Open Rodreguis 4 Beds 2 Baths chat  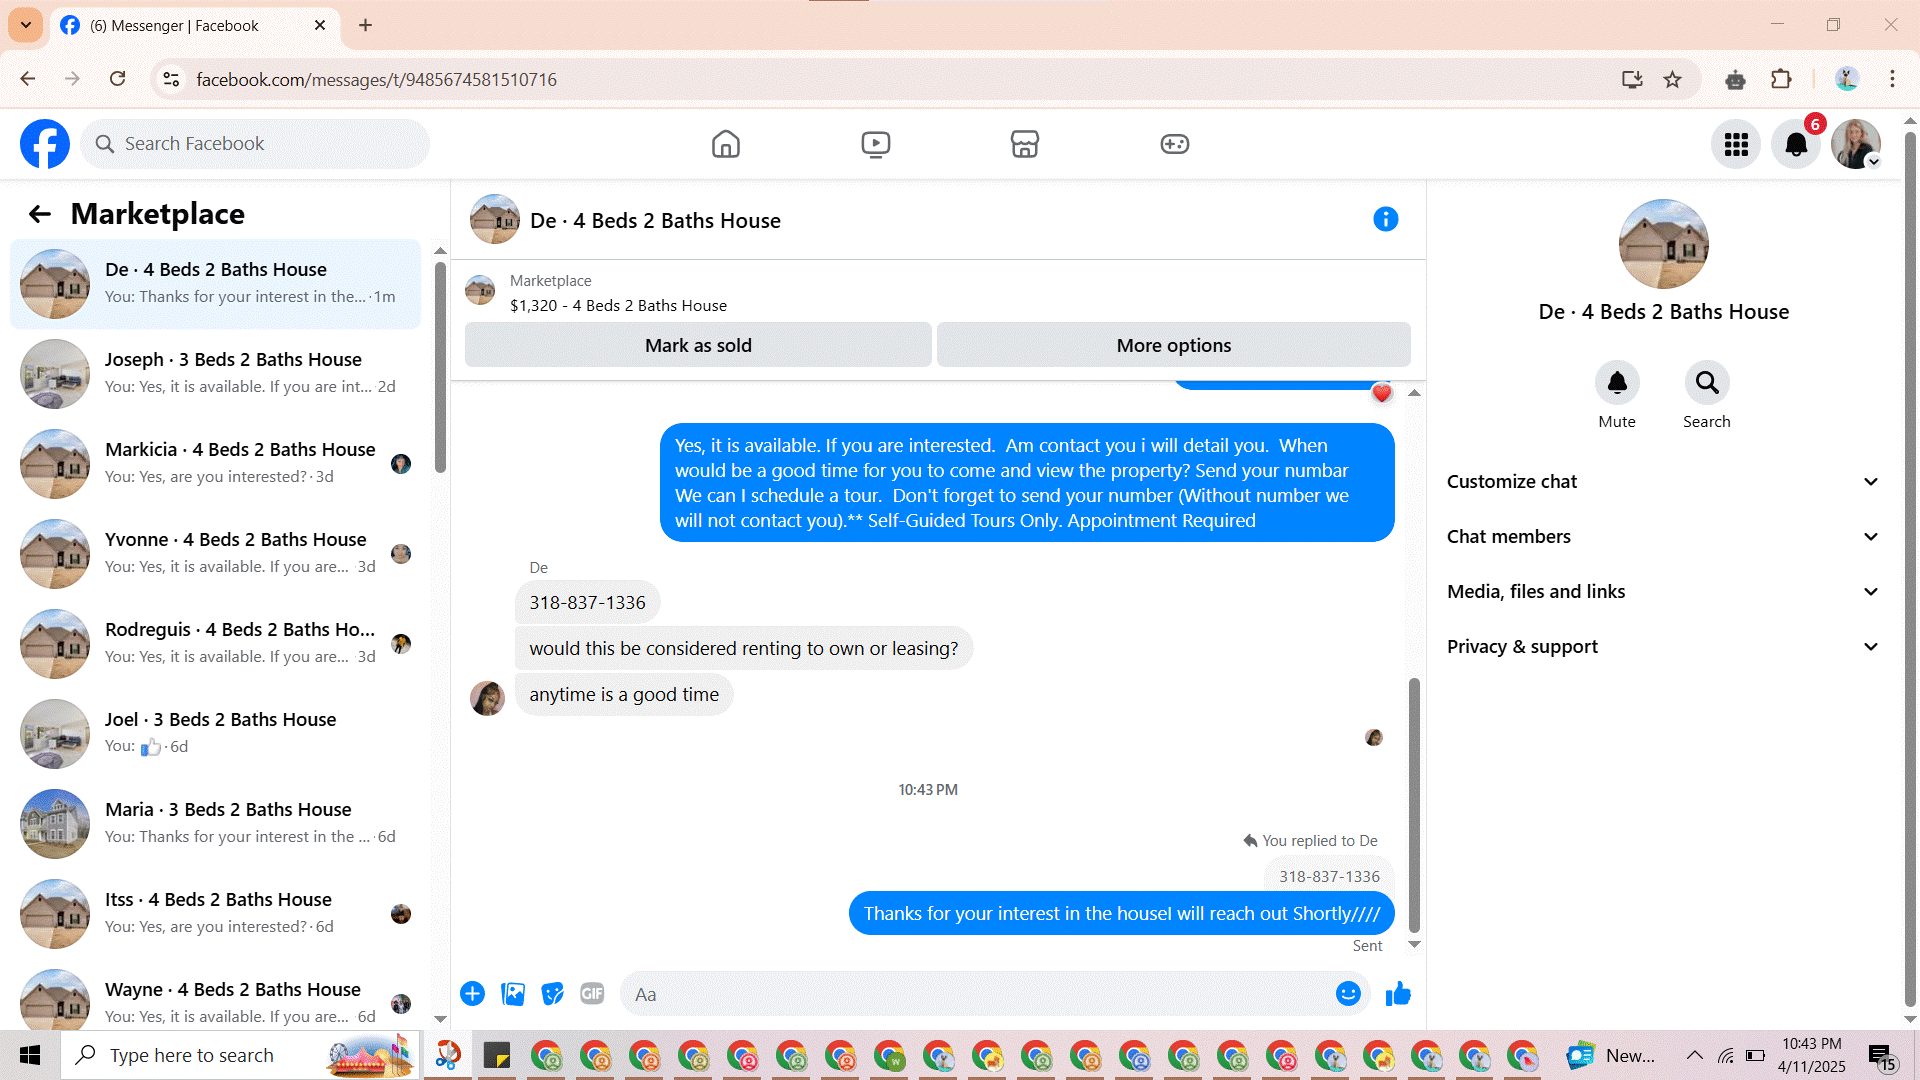tap(215, 644)
